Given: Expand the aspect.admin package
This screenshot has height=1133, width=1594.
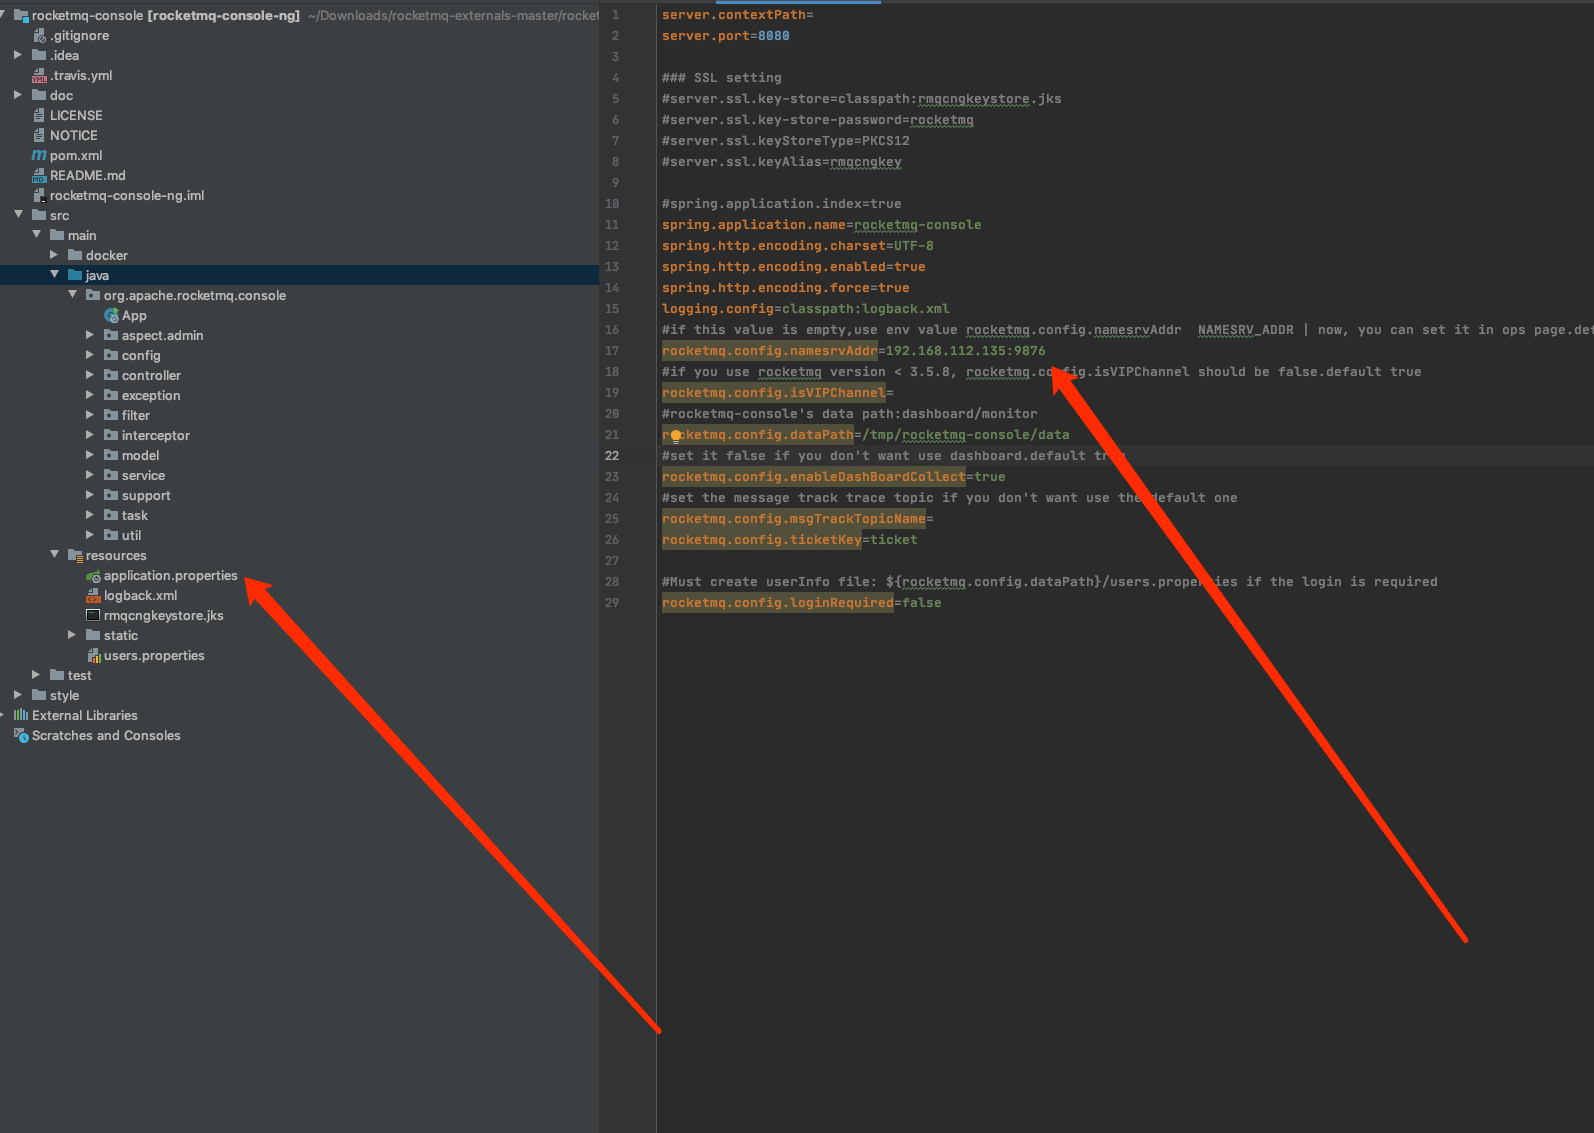Looking at the screenshot, I should point(90,335).
